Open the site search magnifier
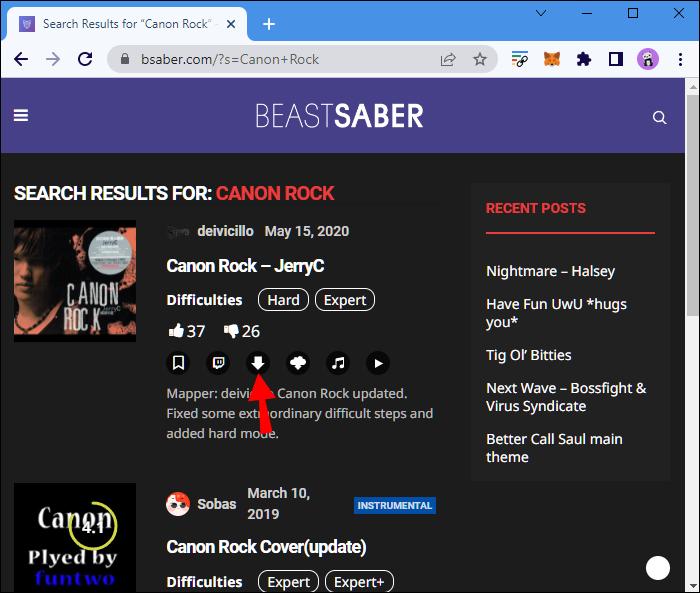The height and width of the screenshot is (593, 700). pos(659,117)
